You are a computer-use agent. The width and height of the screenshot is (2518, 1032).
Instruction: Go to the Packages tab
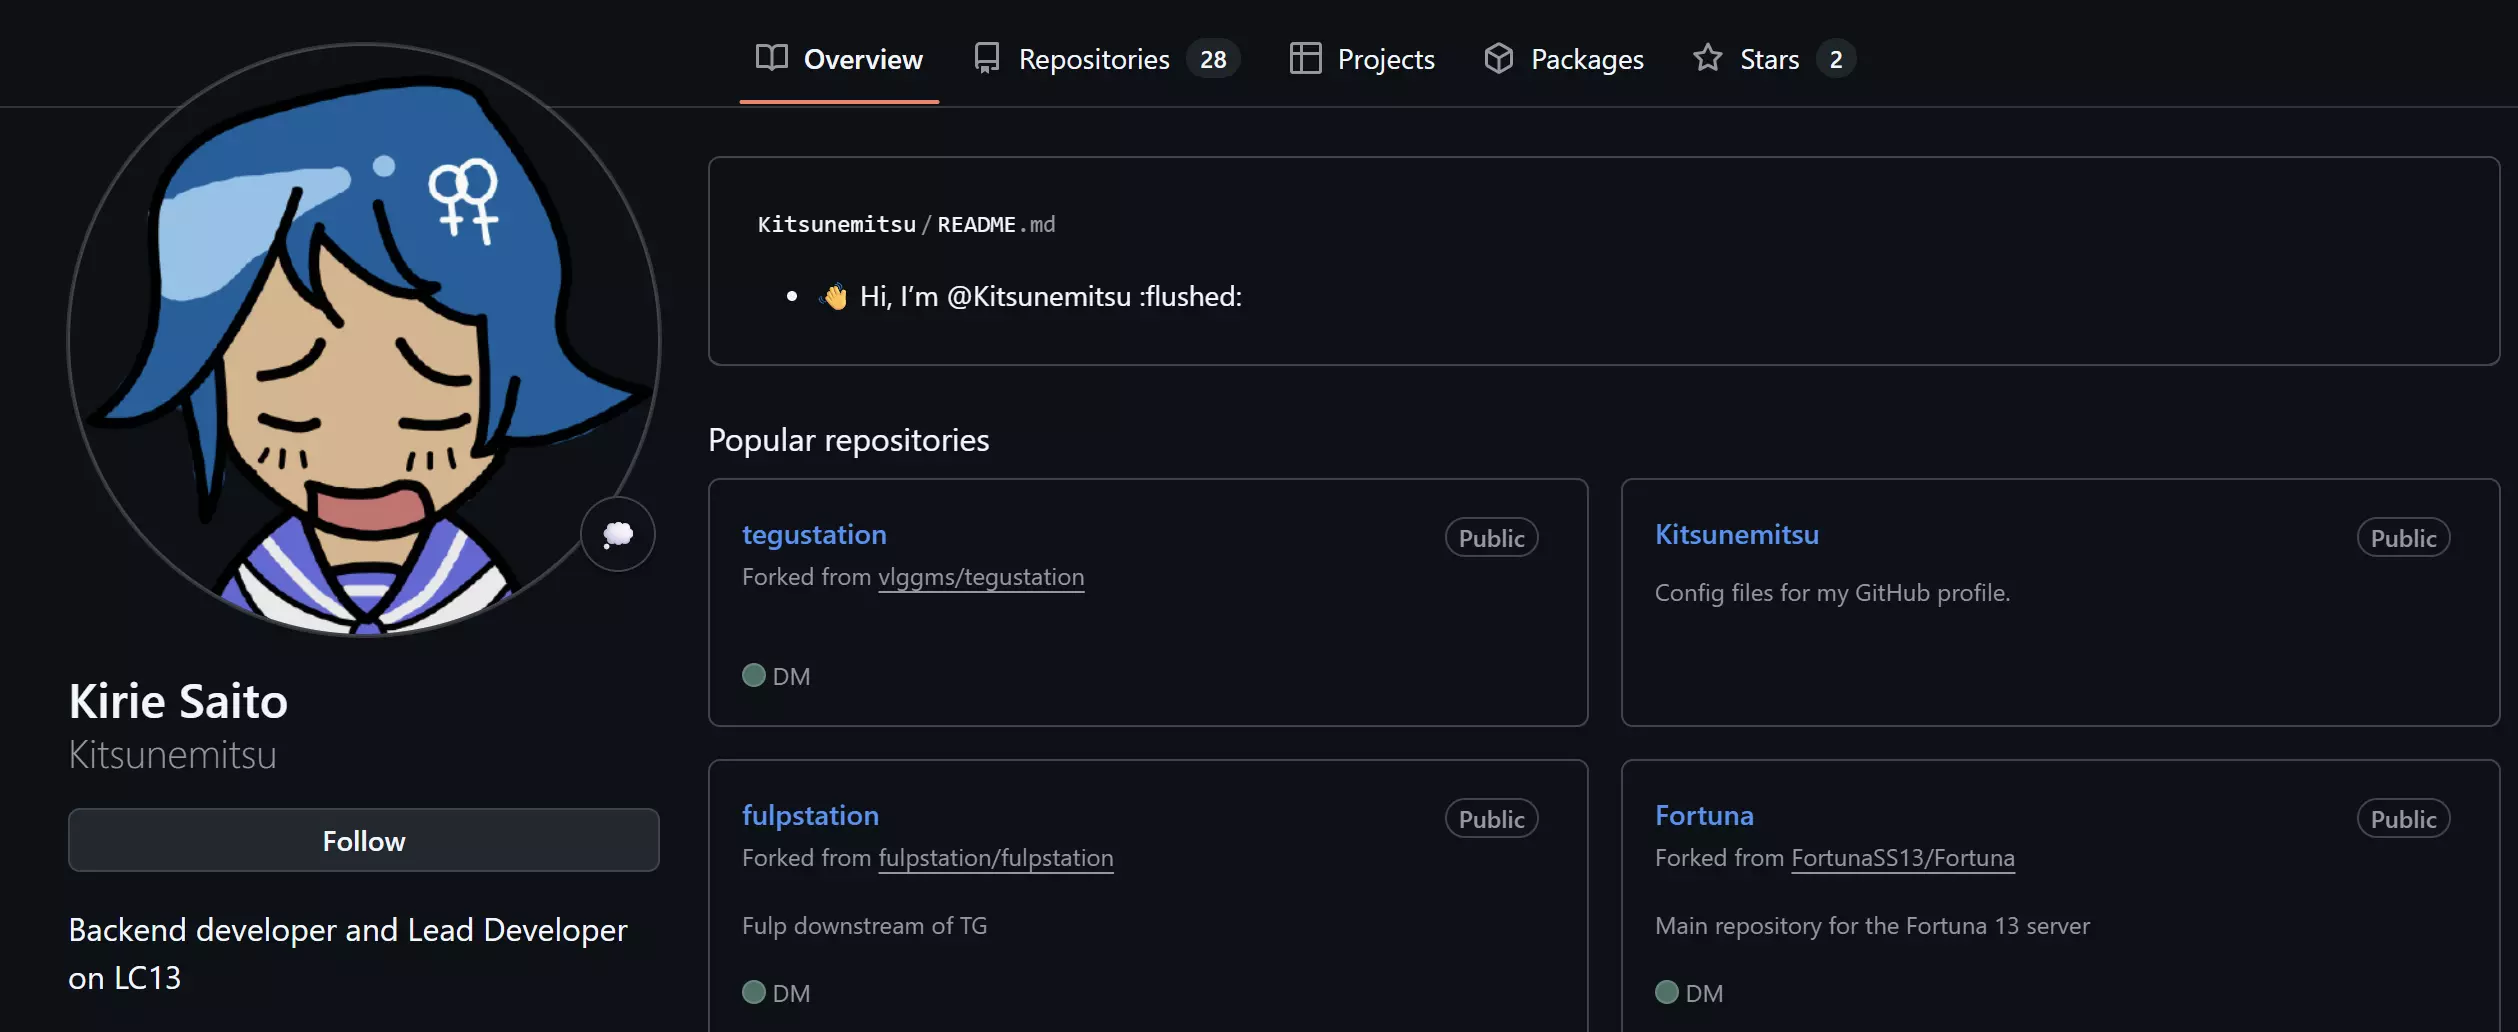(1564, 59)
